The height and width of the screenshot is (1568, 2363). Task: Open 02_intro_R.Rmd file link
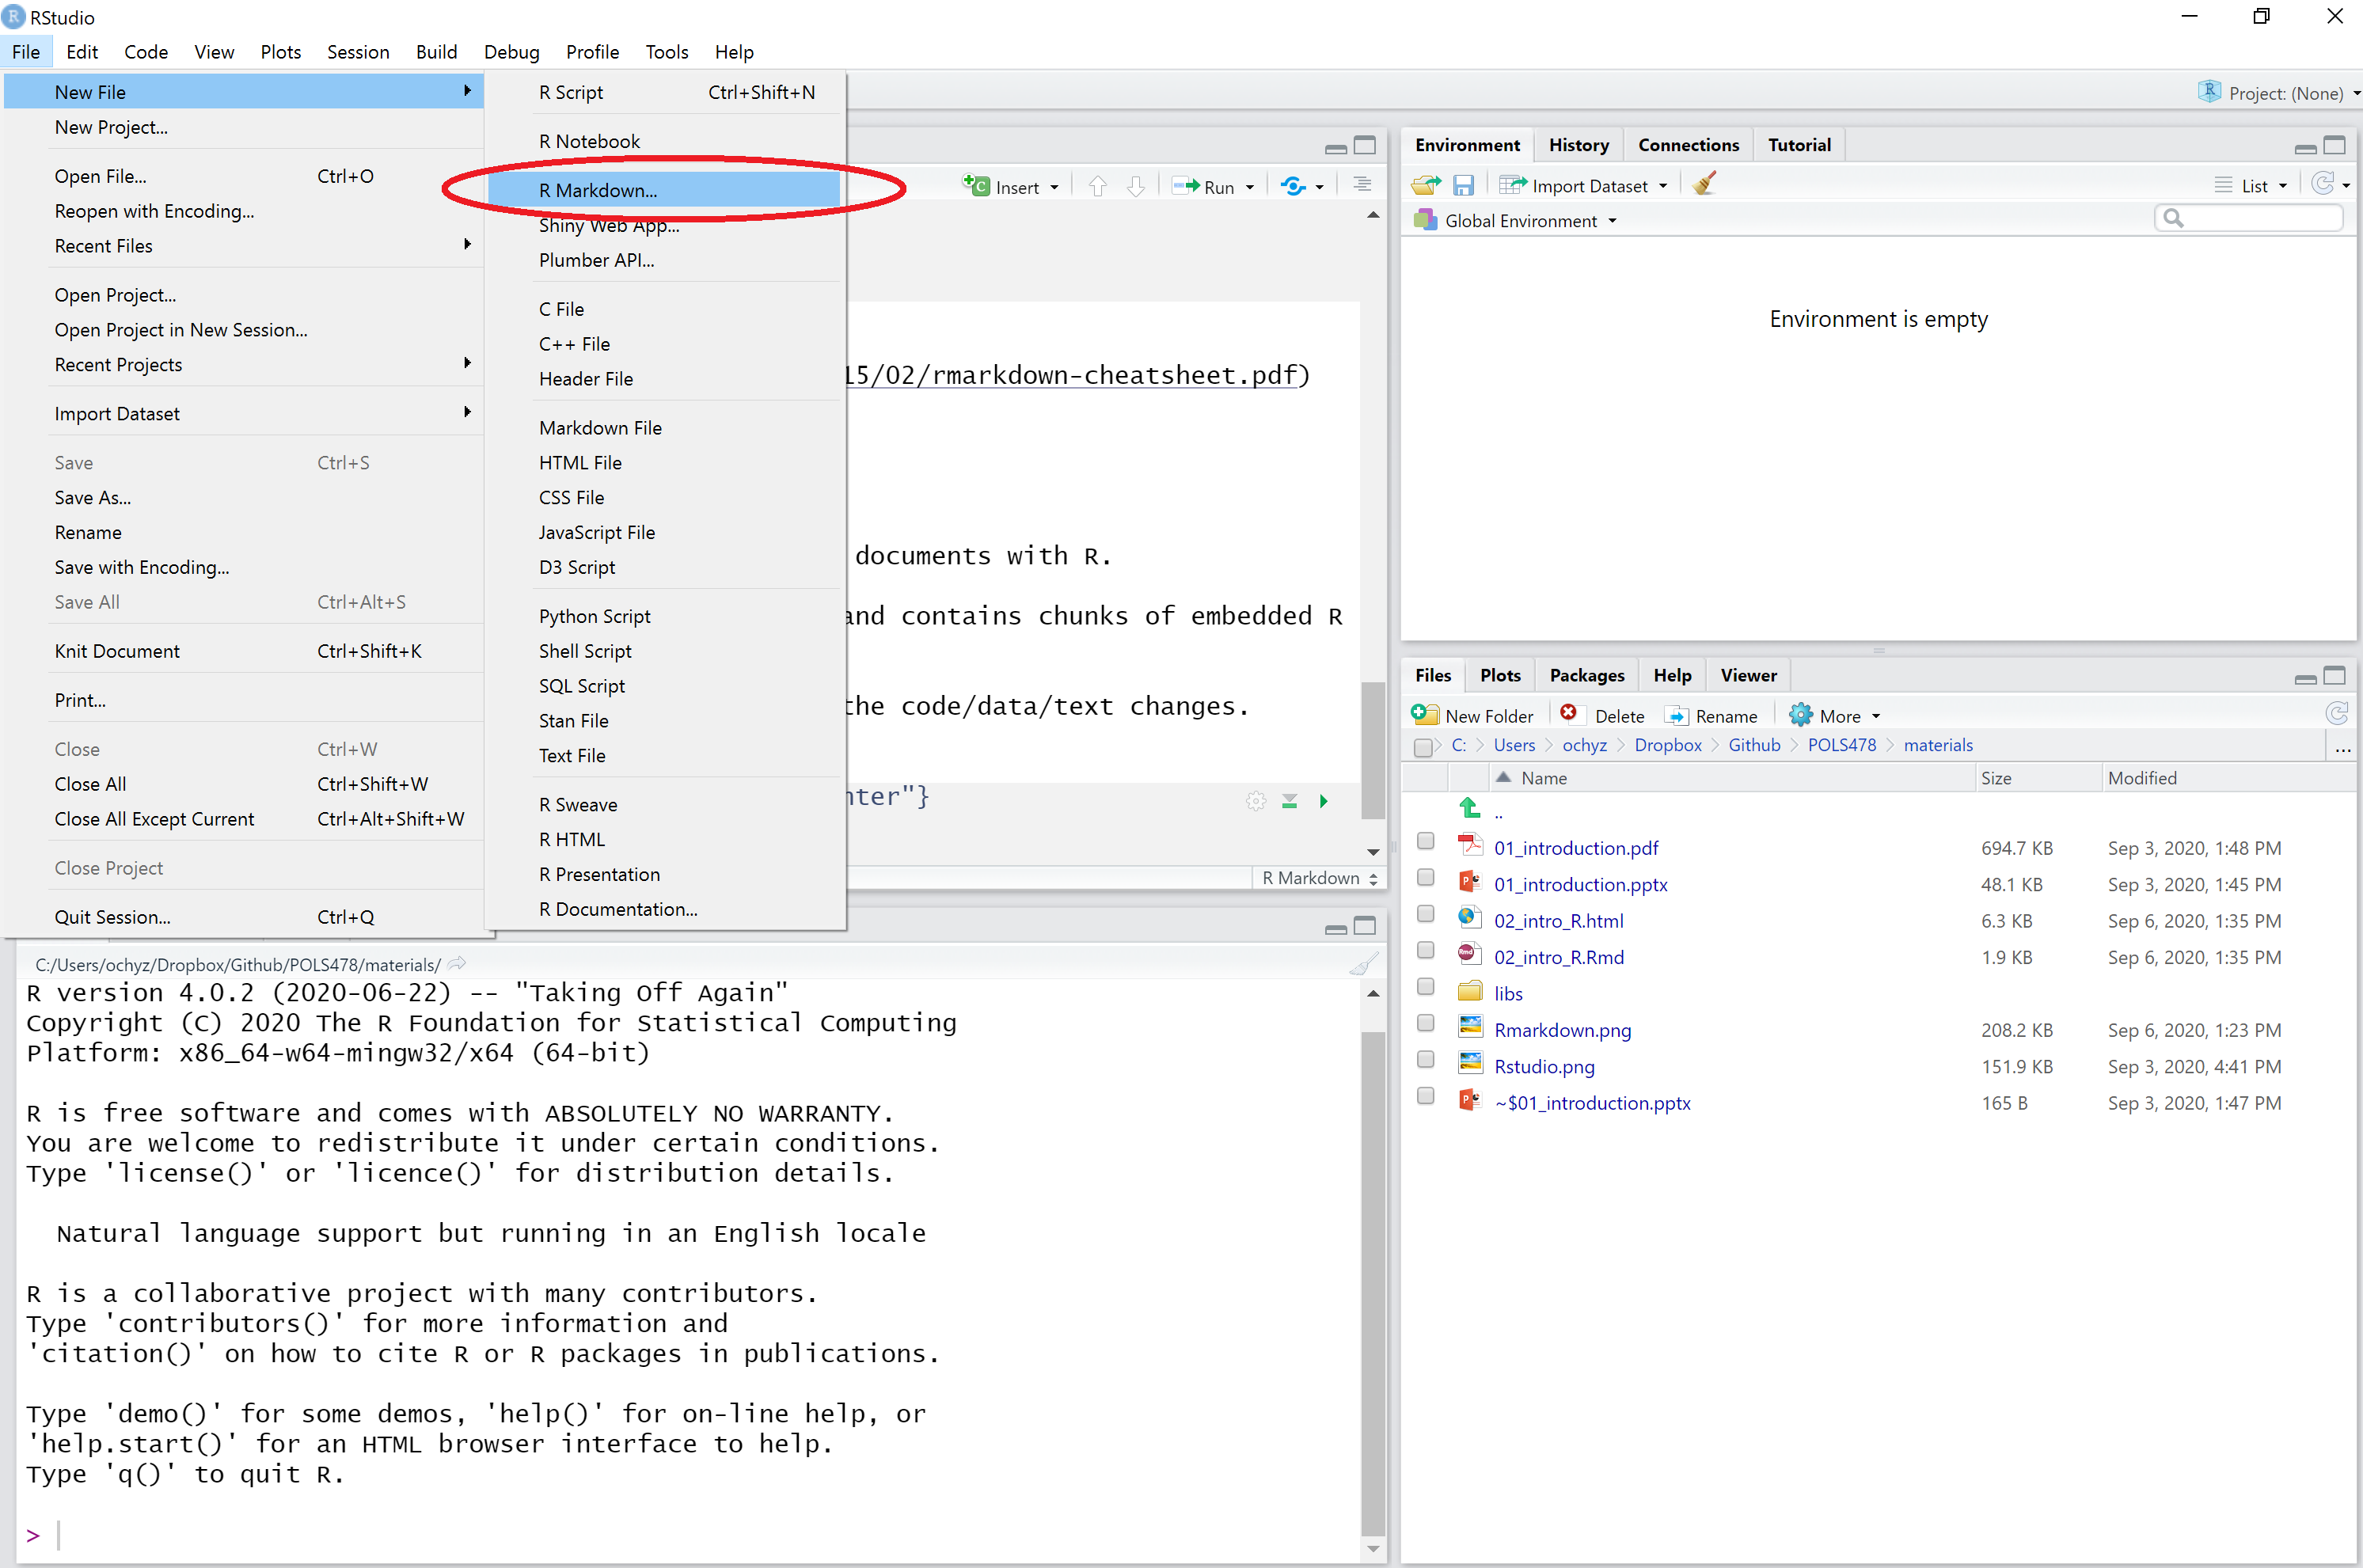[1558, 957]
